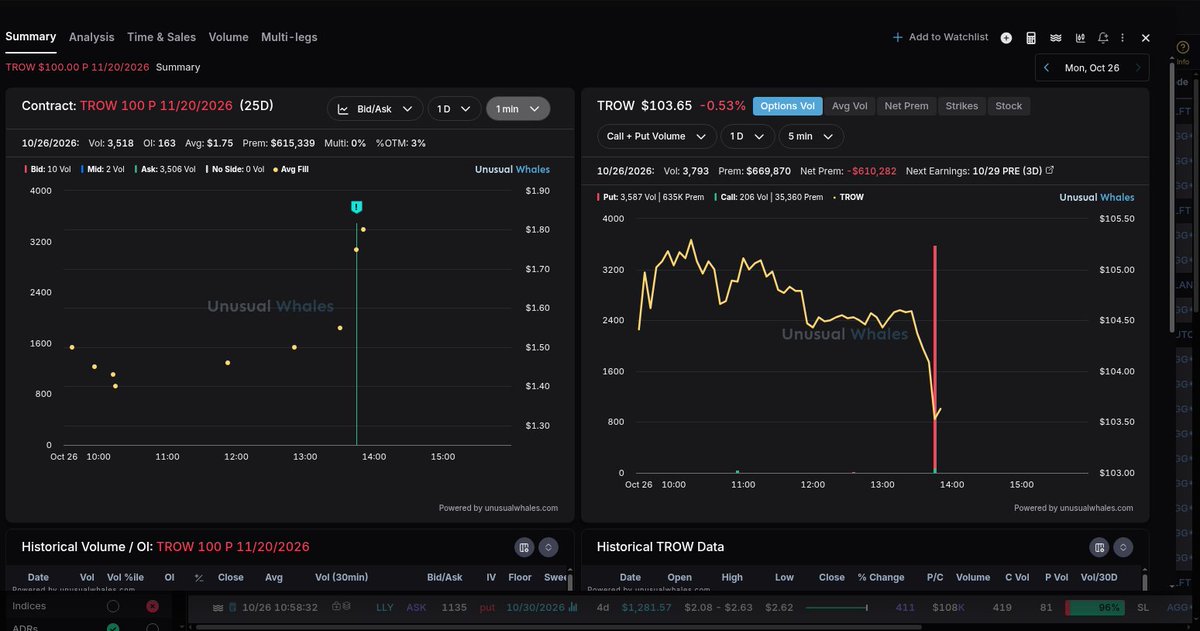The width and height of the screenshot is (1200, 631).
Task: Click the waves icon in LLY flow row
Action: tap(218, 608)
